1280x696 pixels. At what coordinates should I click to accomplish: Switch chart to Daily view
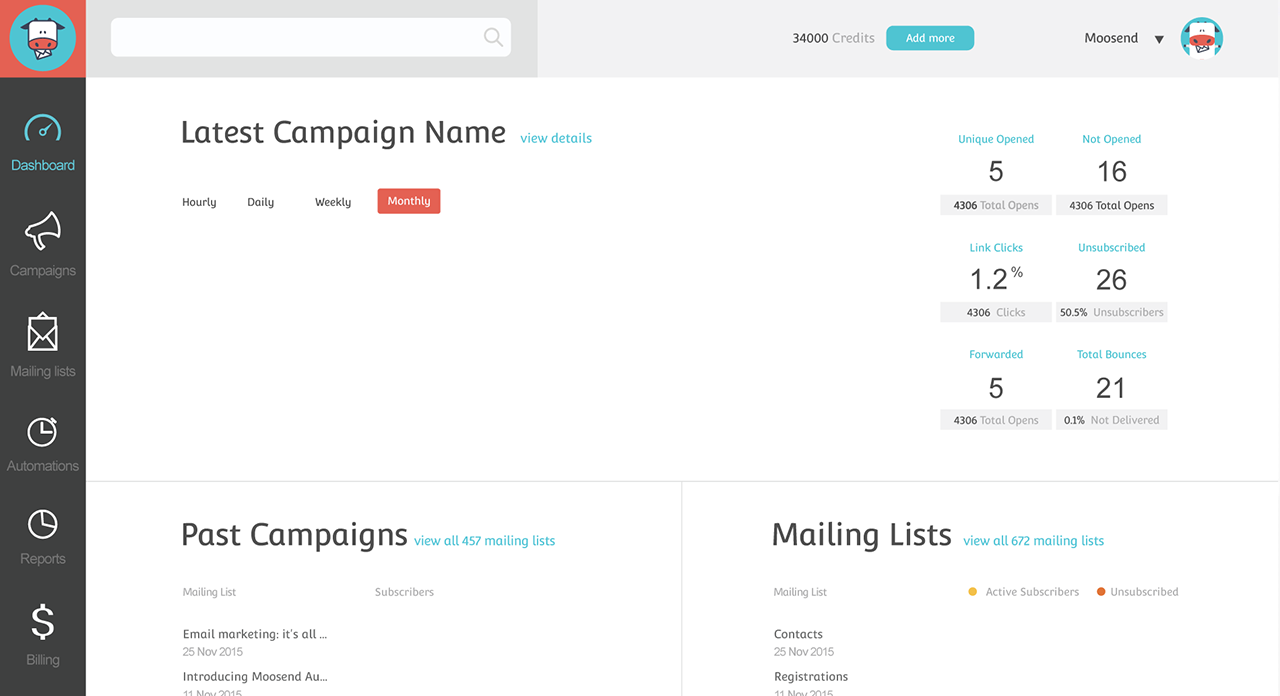pyautogui.click(x=260, y=202)
